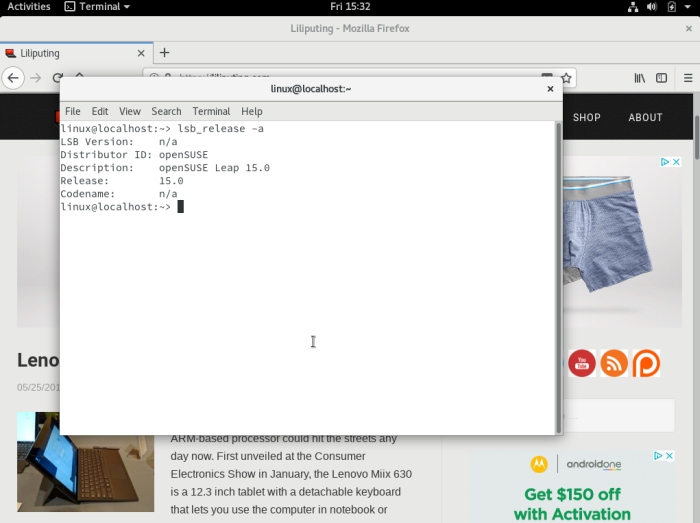Click the ABOUT navigation link

click(645, 117)
